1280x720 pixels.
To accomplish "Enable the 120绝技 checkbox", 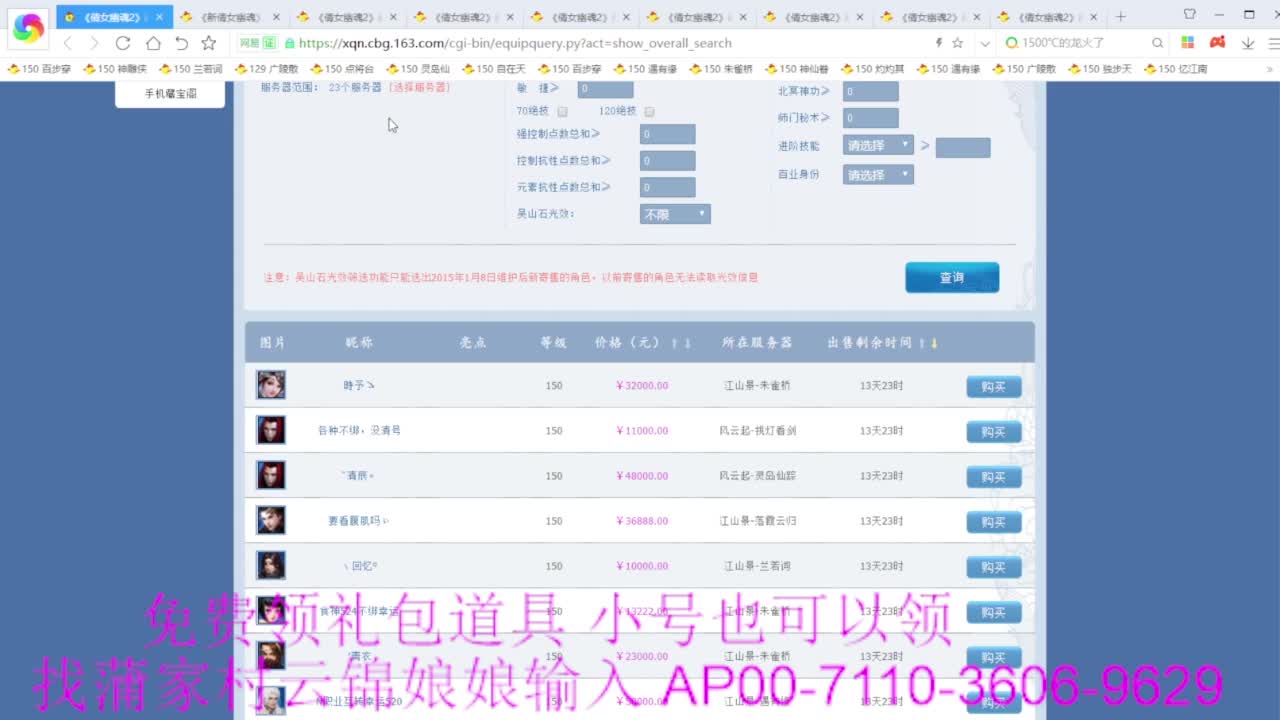I will pyautogui.click(x=650, y=112).
